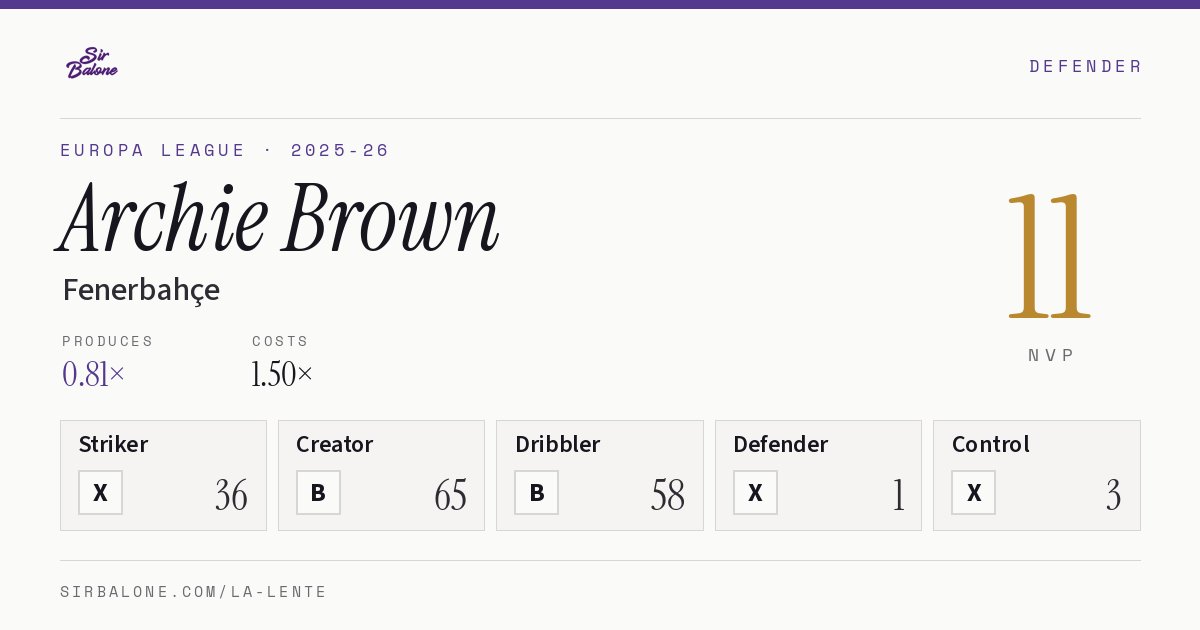Click the Produces value 0.81×
This screenshot has height=630, width=1200.
pos(94,374)
